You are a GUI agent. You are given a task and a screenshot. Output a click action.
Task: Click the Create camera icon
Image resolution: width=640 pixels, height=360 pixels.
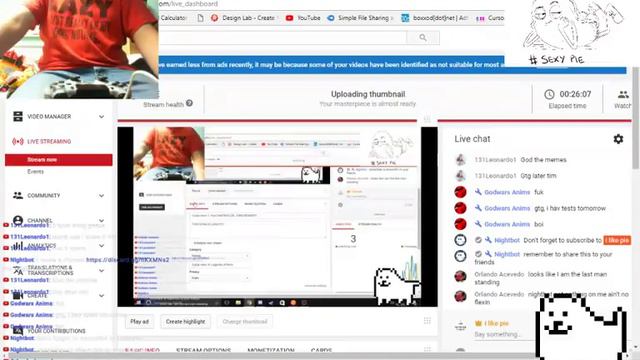click(18, 295)
